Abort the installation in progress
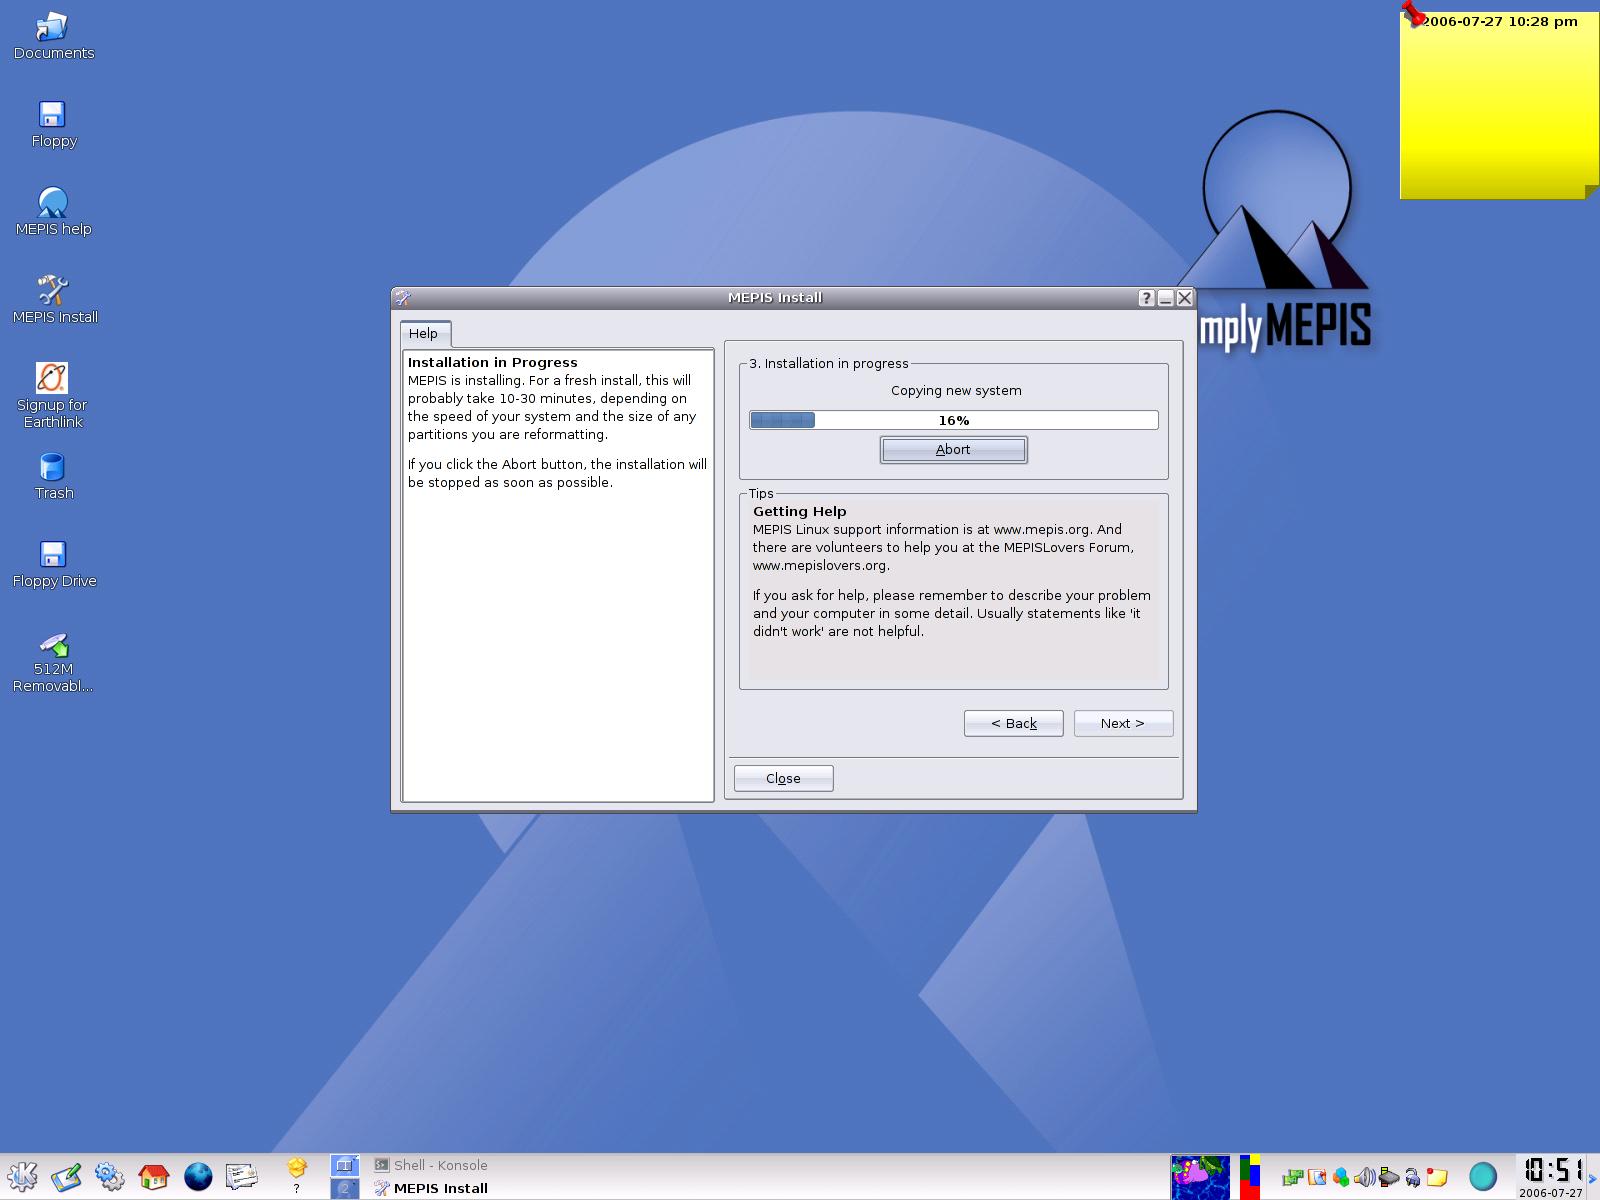Screen dimensions: 1600x1200 (953, 450)
